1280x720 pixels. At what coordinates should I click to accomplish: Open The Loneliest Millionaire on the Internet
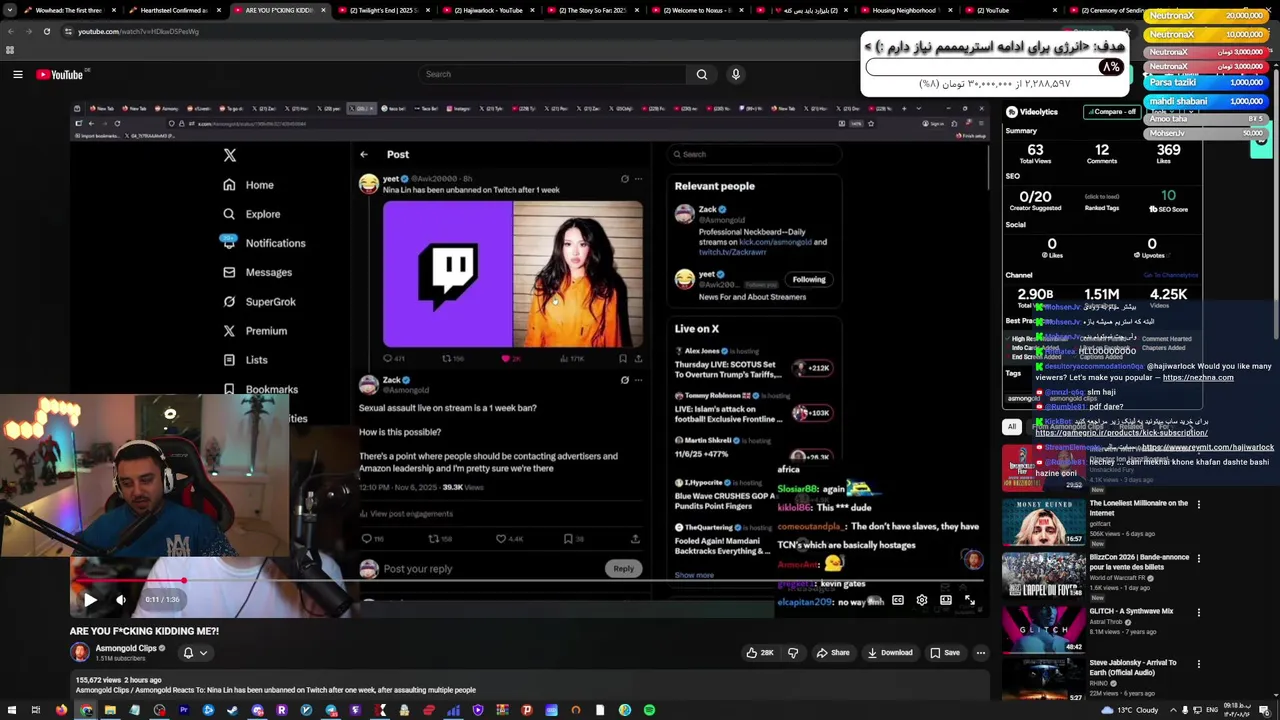pyautogui.click(x=1138, y=508)
